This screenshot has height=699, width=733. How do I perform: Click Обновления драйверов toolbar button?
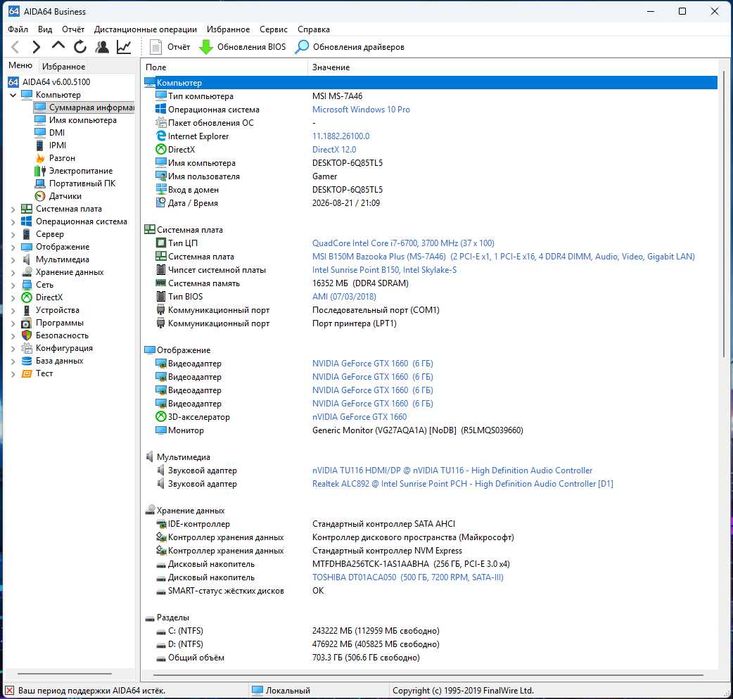pyautogui.click(x=350, y=47)
